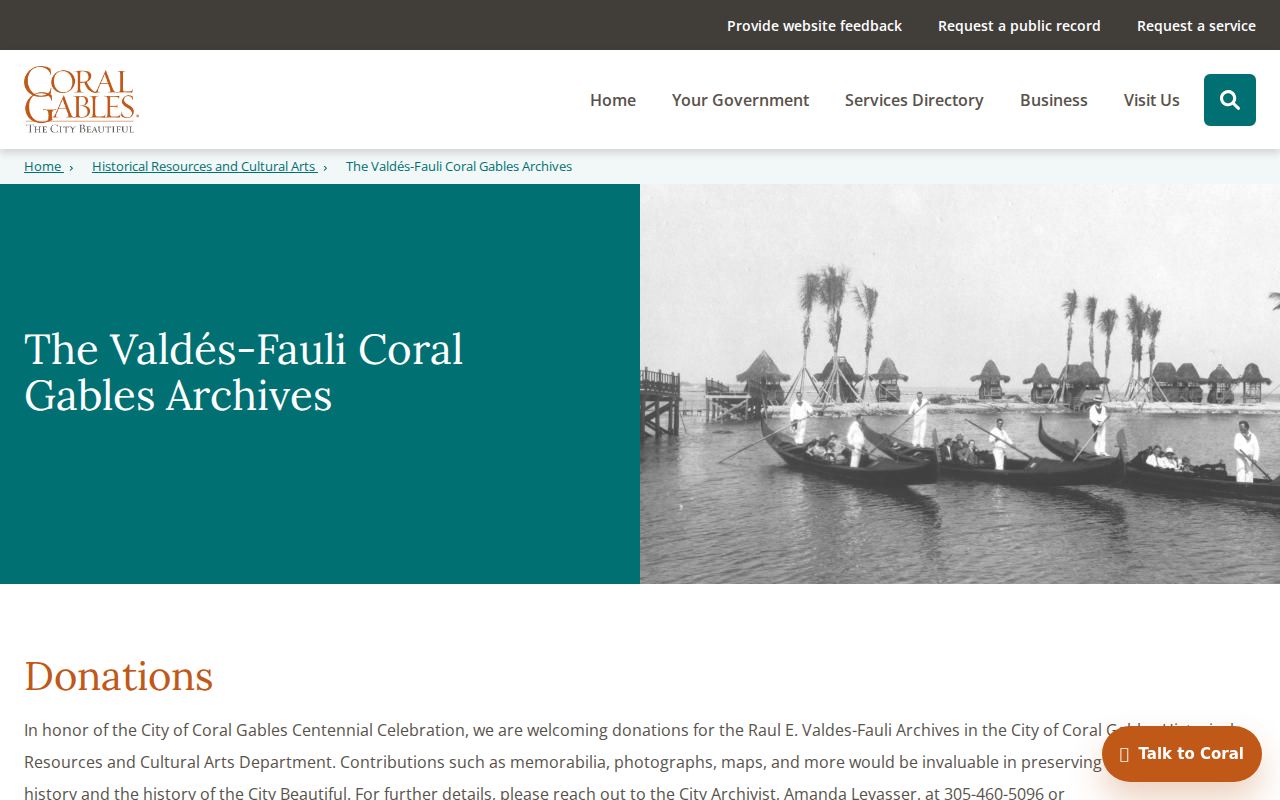Click the Coral Gables city logo
This screenshot has width=1280, height=800.
tap(81, 100)
